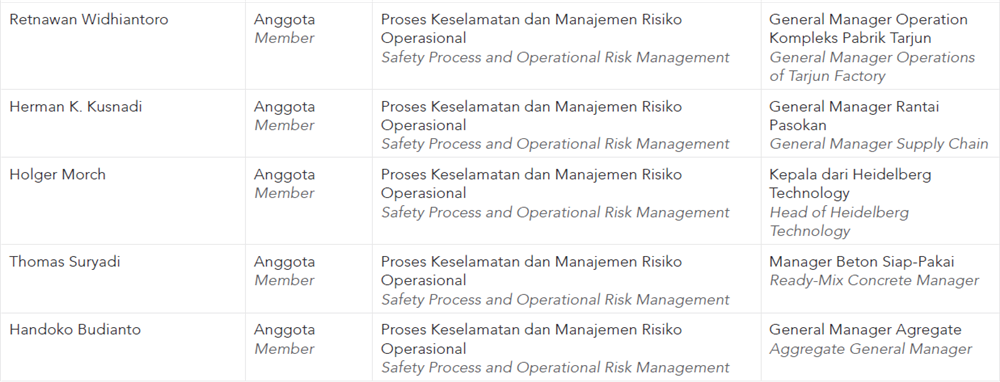Screen dimensions: 1000x382
Task: Select the name Retnawan Widhiantoro
Action: [89, 20]
